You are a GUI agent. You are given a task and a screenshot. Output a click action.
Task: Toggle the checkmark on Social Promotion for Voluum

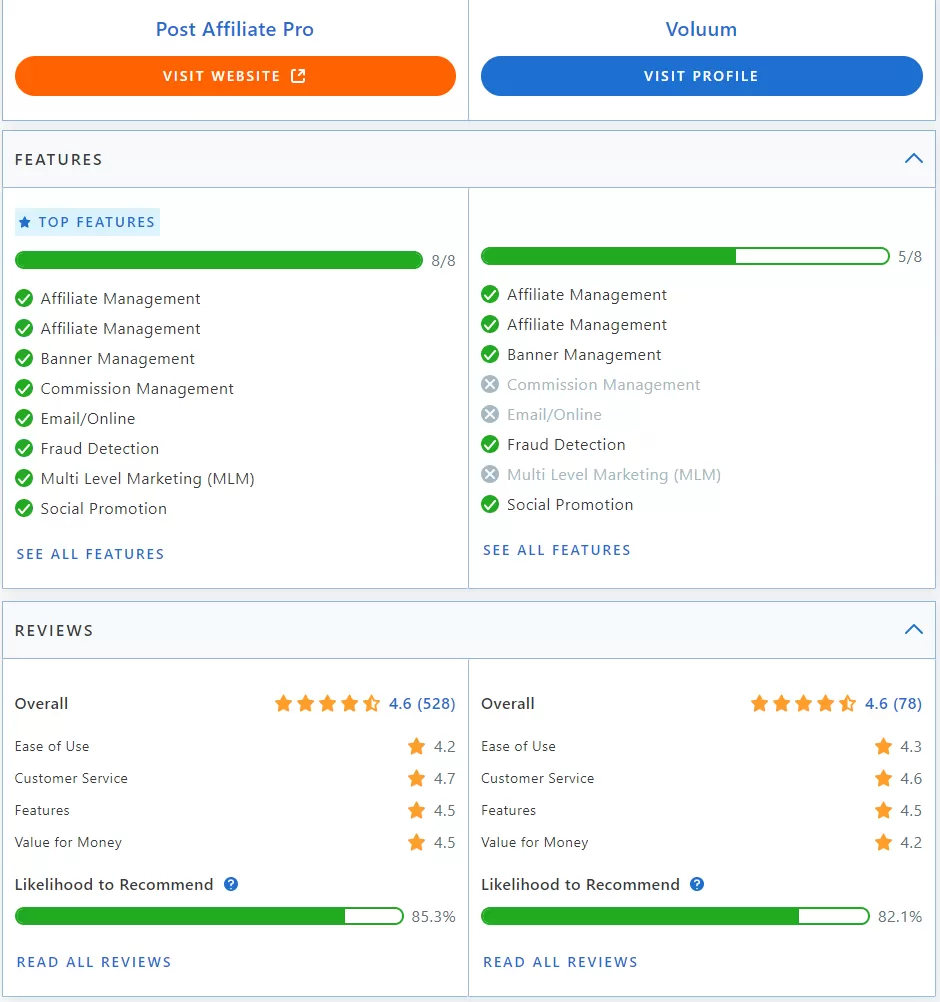[x=490, y=504]
